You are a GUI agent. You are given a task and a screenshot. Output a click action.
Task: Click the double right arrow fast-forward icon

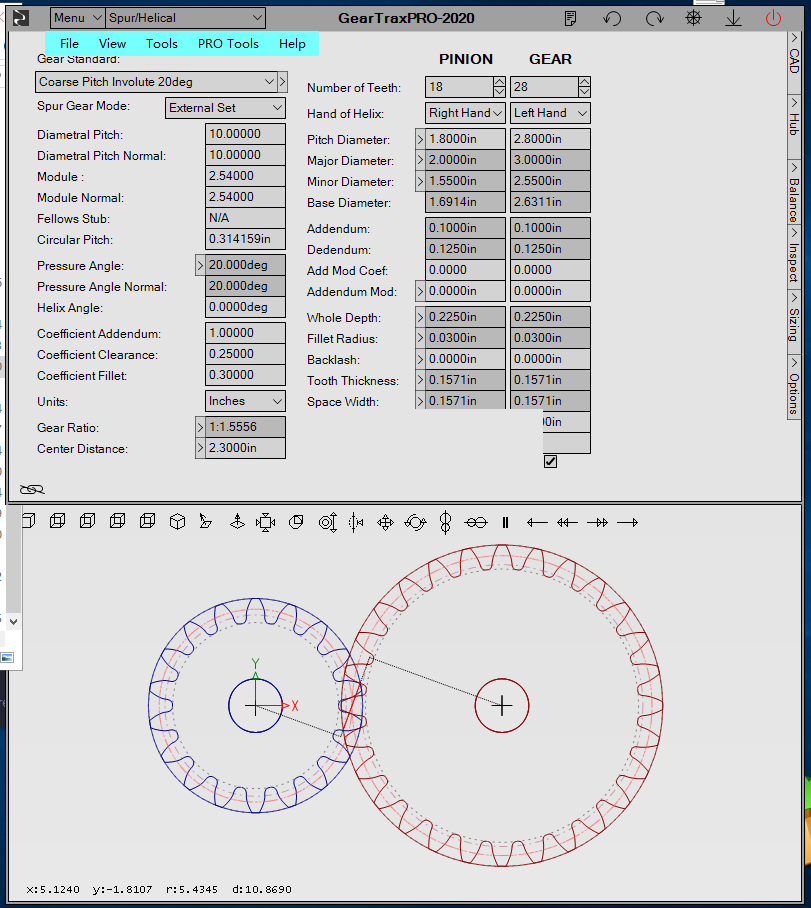point(597,522)
